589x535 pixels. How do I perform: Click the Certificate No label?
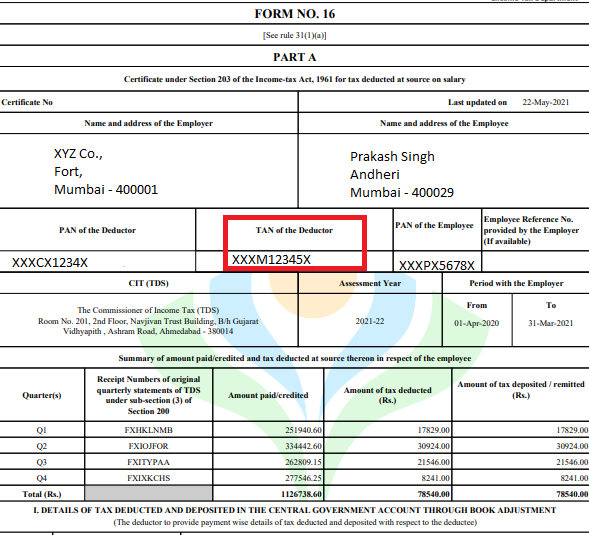[x=27, y=102]
